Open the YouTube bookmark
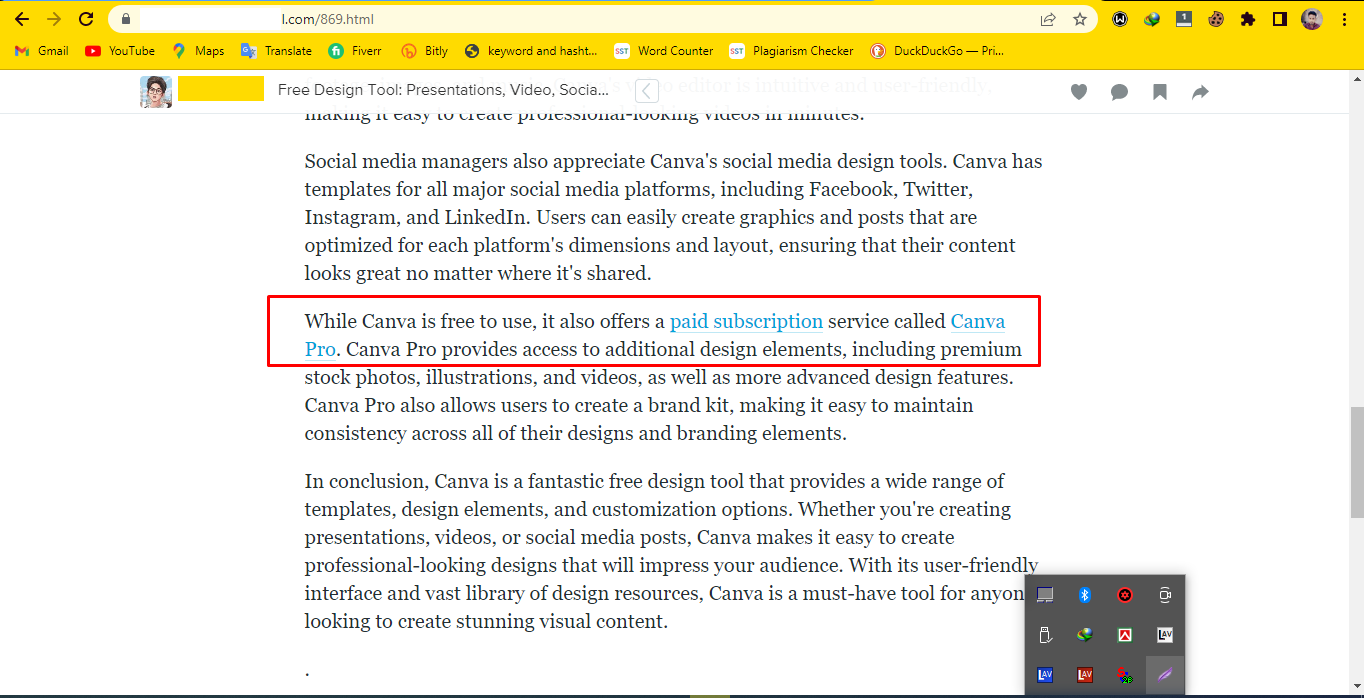This screenshot has height=698, width=1364. (x=120, y=51)
